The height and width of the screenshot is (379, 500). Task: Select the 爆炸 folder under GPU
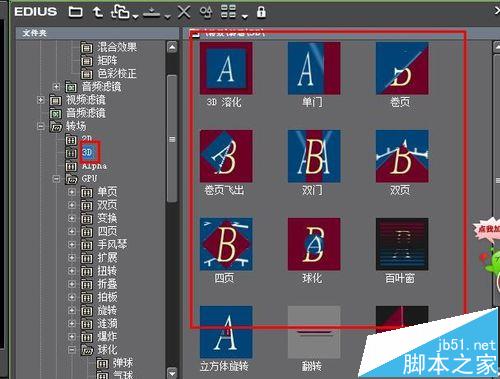(x=107, y=337)
